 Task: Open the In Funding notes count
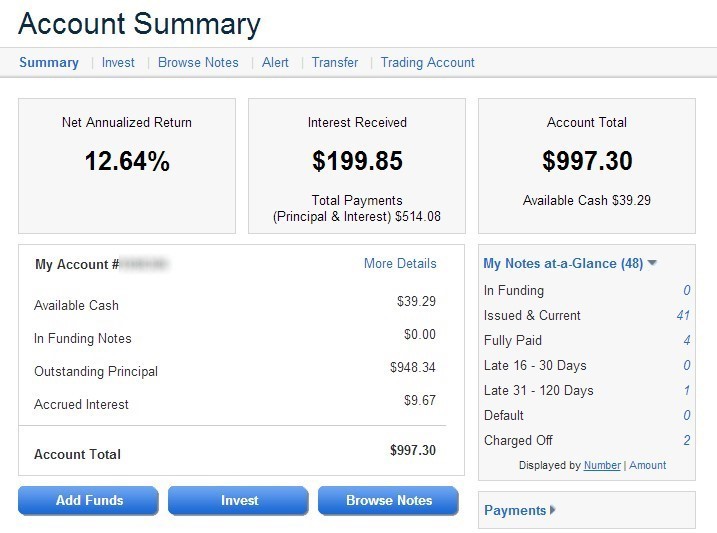[x=687, y=290]
